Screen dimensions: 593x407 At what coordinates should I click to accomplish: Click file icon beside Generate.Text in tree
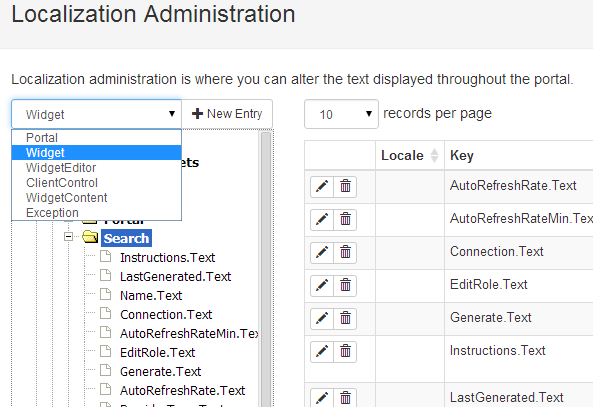point(106,370)
